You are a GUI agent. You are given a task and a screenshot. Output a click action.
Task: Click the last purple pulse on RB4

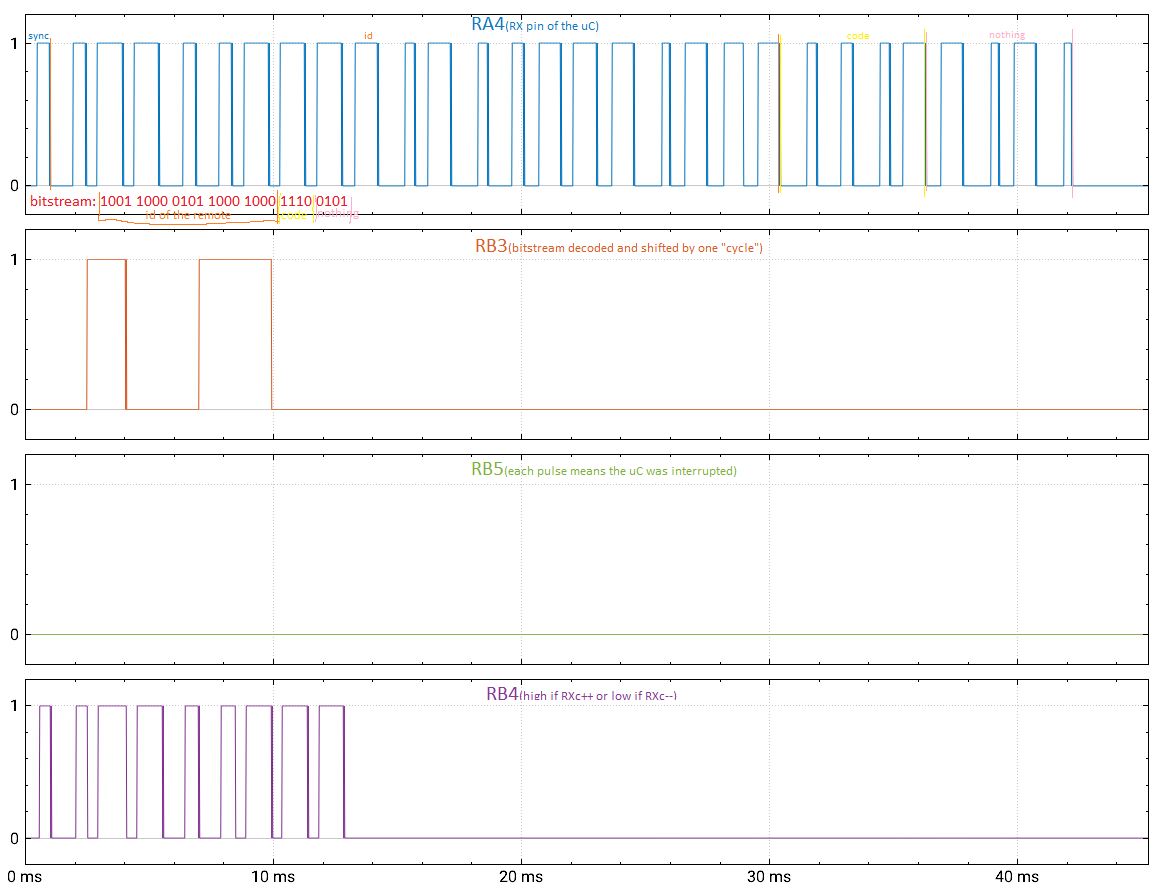[332, 771]
